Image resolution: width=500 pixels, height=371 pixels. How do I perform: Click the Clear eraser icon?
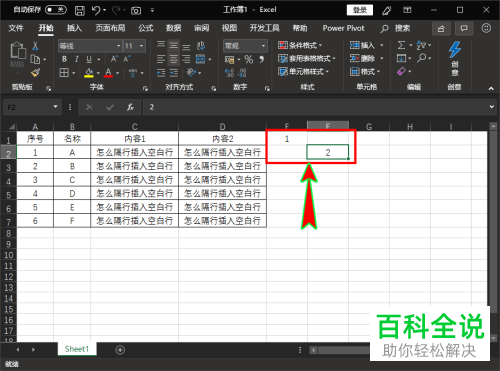pos(401,71)
